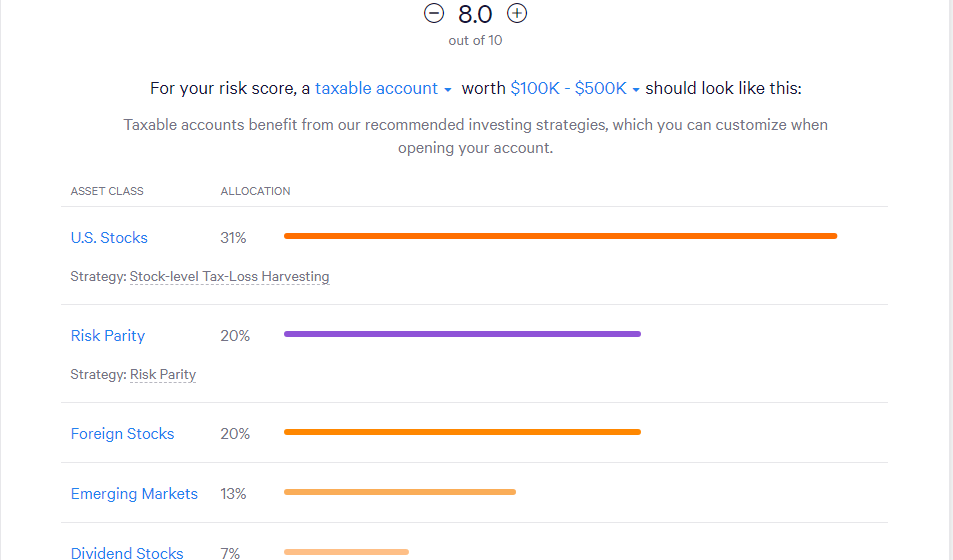Click the Risk Parity strategy link
Viewport: 953px width, 560px height.
(163, 375)
